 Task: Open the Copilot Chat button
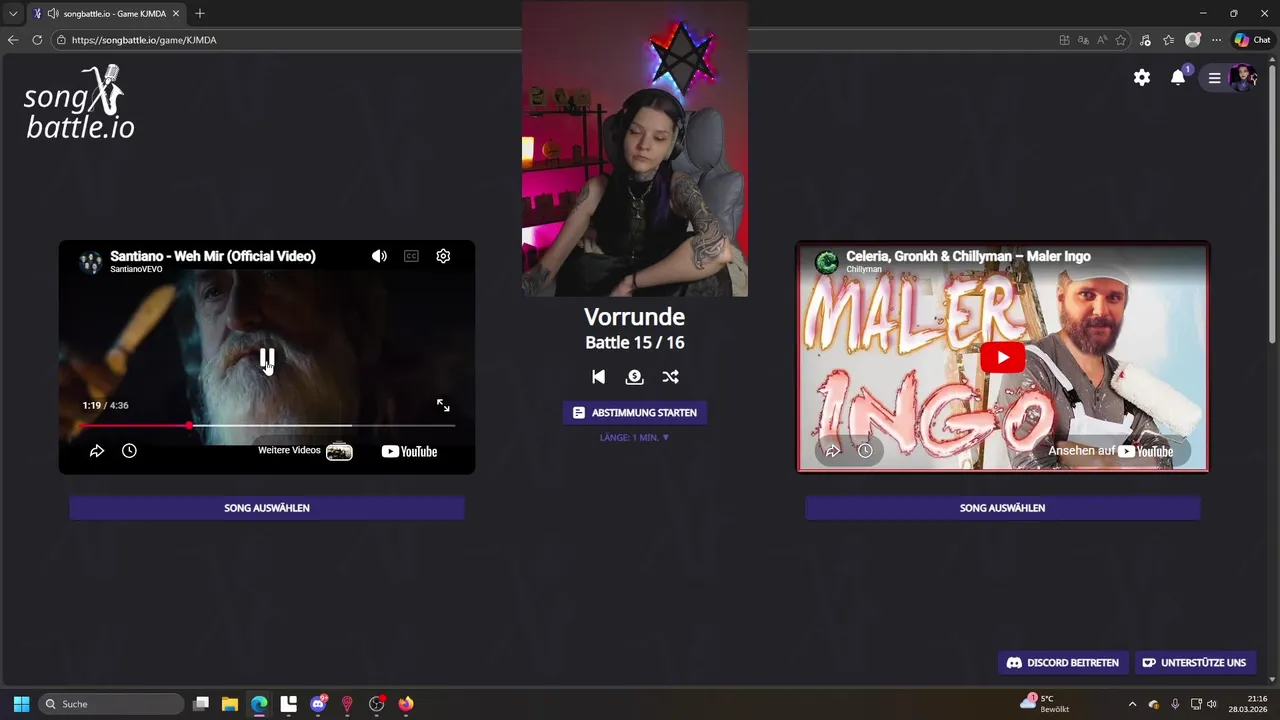point(1252,40)
